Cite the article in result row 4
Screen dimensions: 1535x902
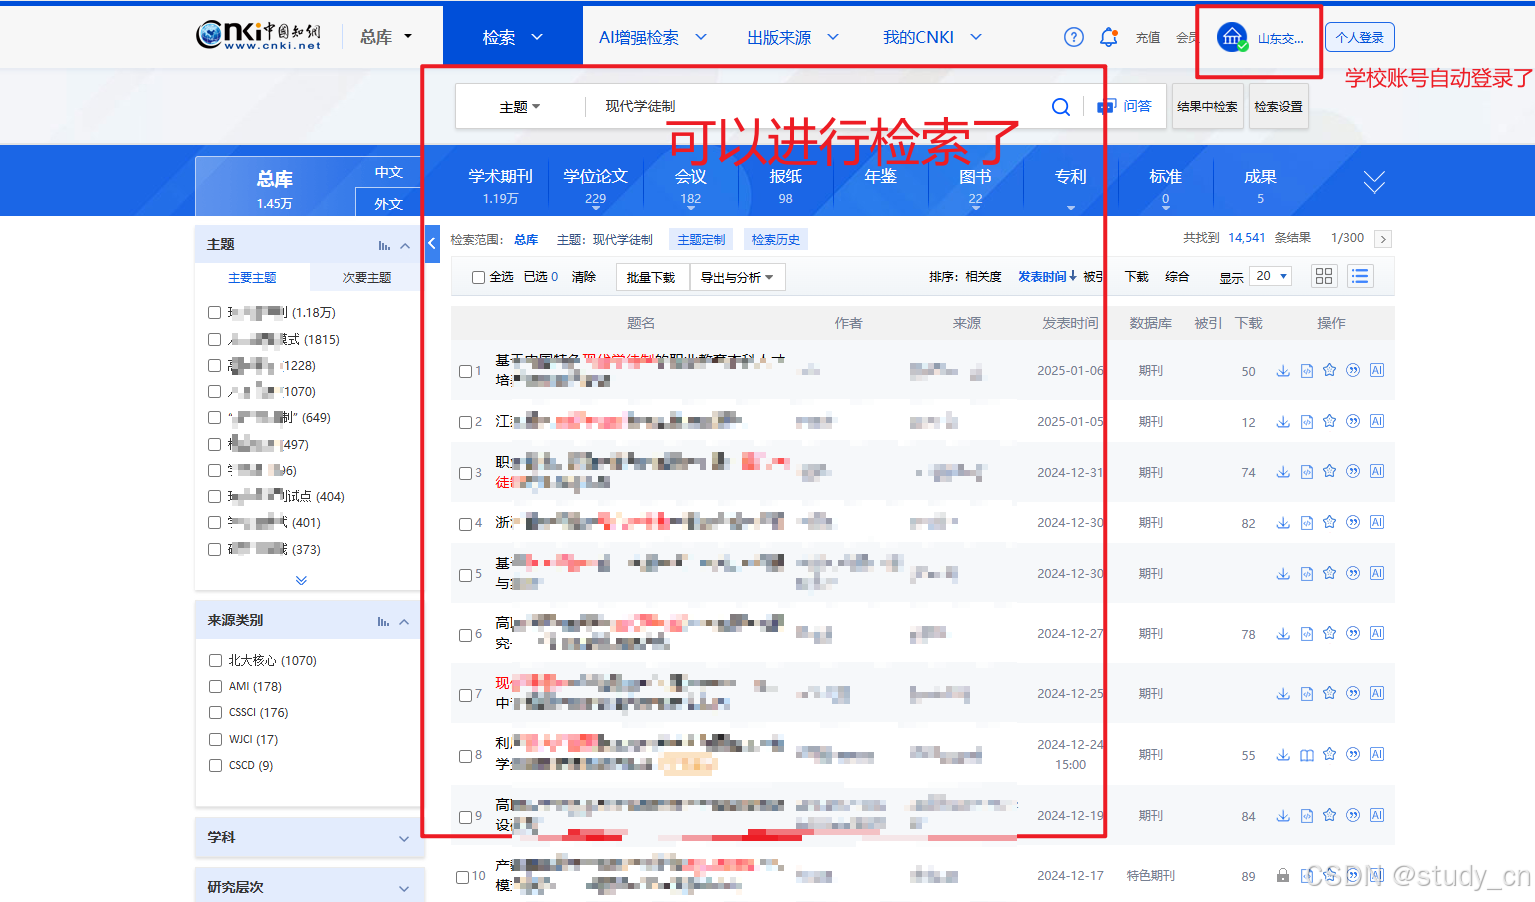point(1353,522)
